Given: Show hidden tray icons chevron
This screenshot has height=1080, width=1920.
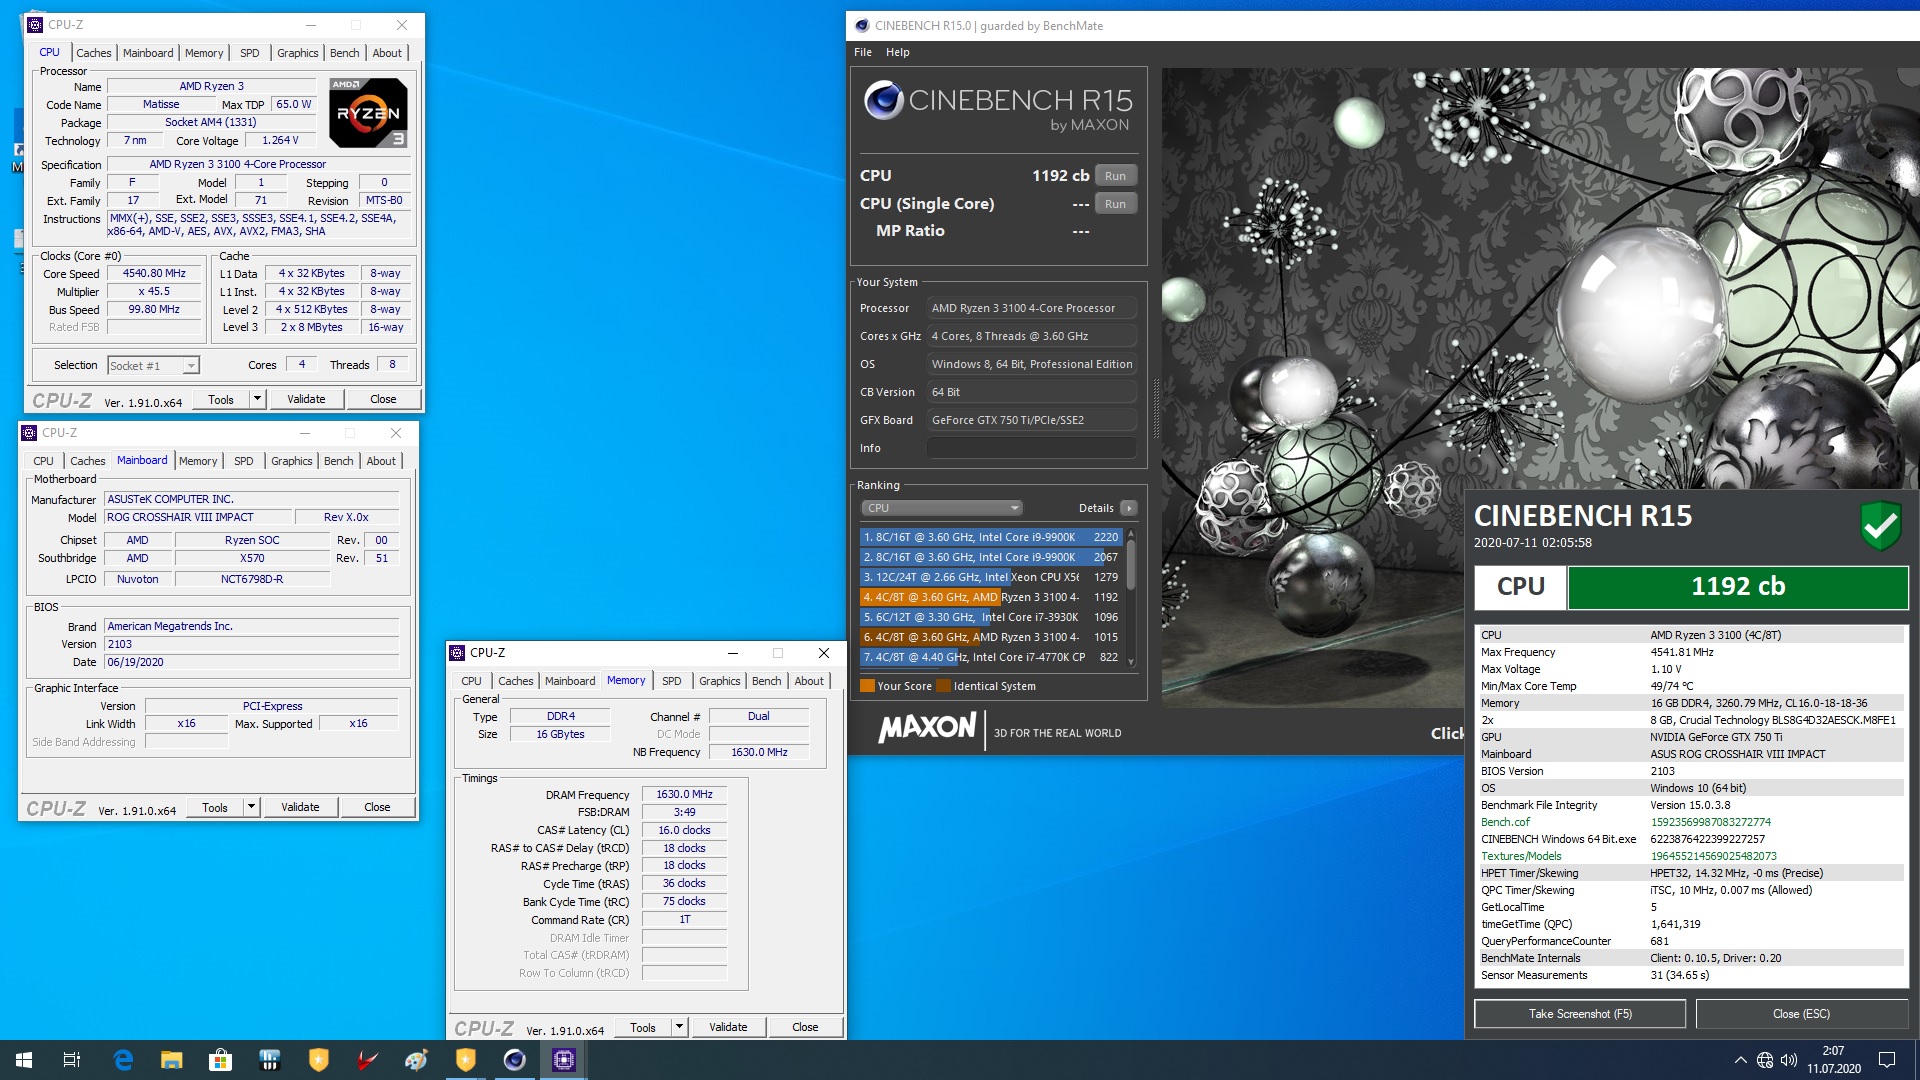Looking at the screenshot, I should tap(1740, 1060).
